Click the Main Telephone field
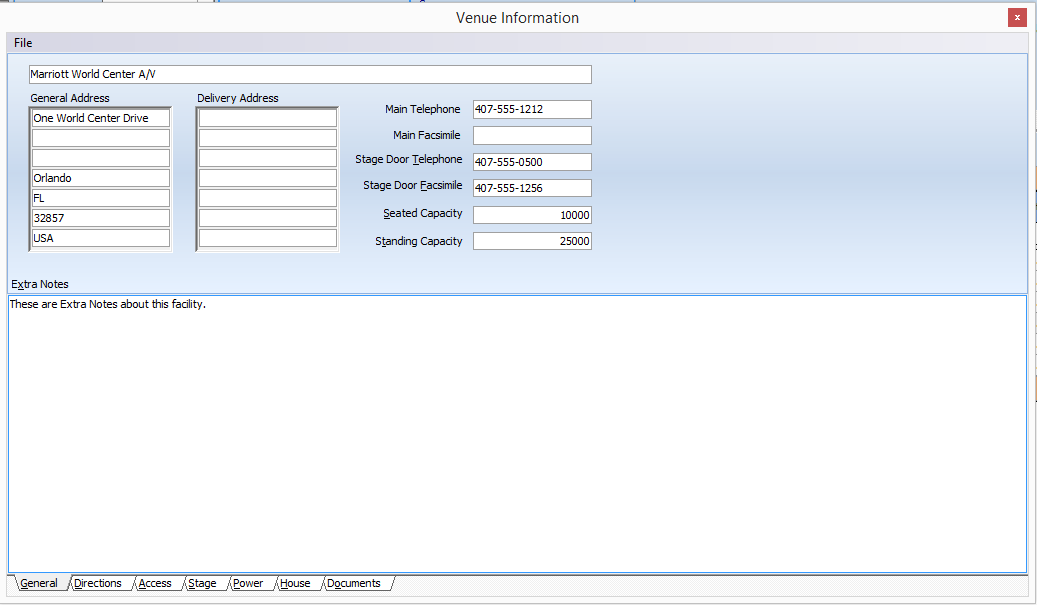 (x=532, y=109)
